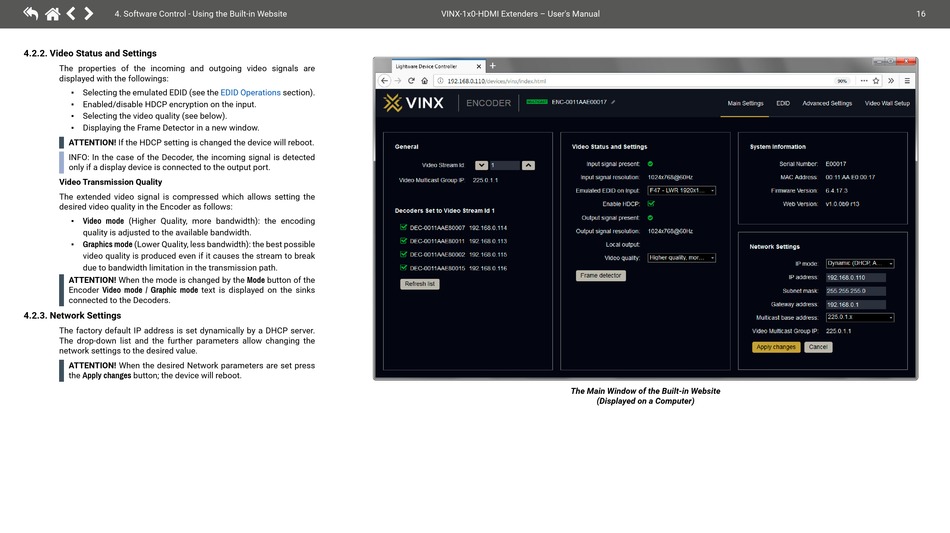Click the decoder IP 192.168.0.114

[488, 228]
